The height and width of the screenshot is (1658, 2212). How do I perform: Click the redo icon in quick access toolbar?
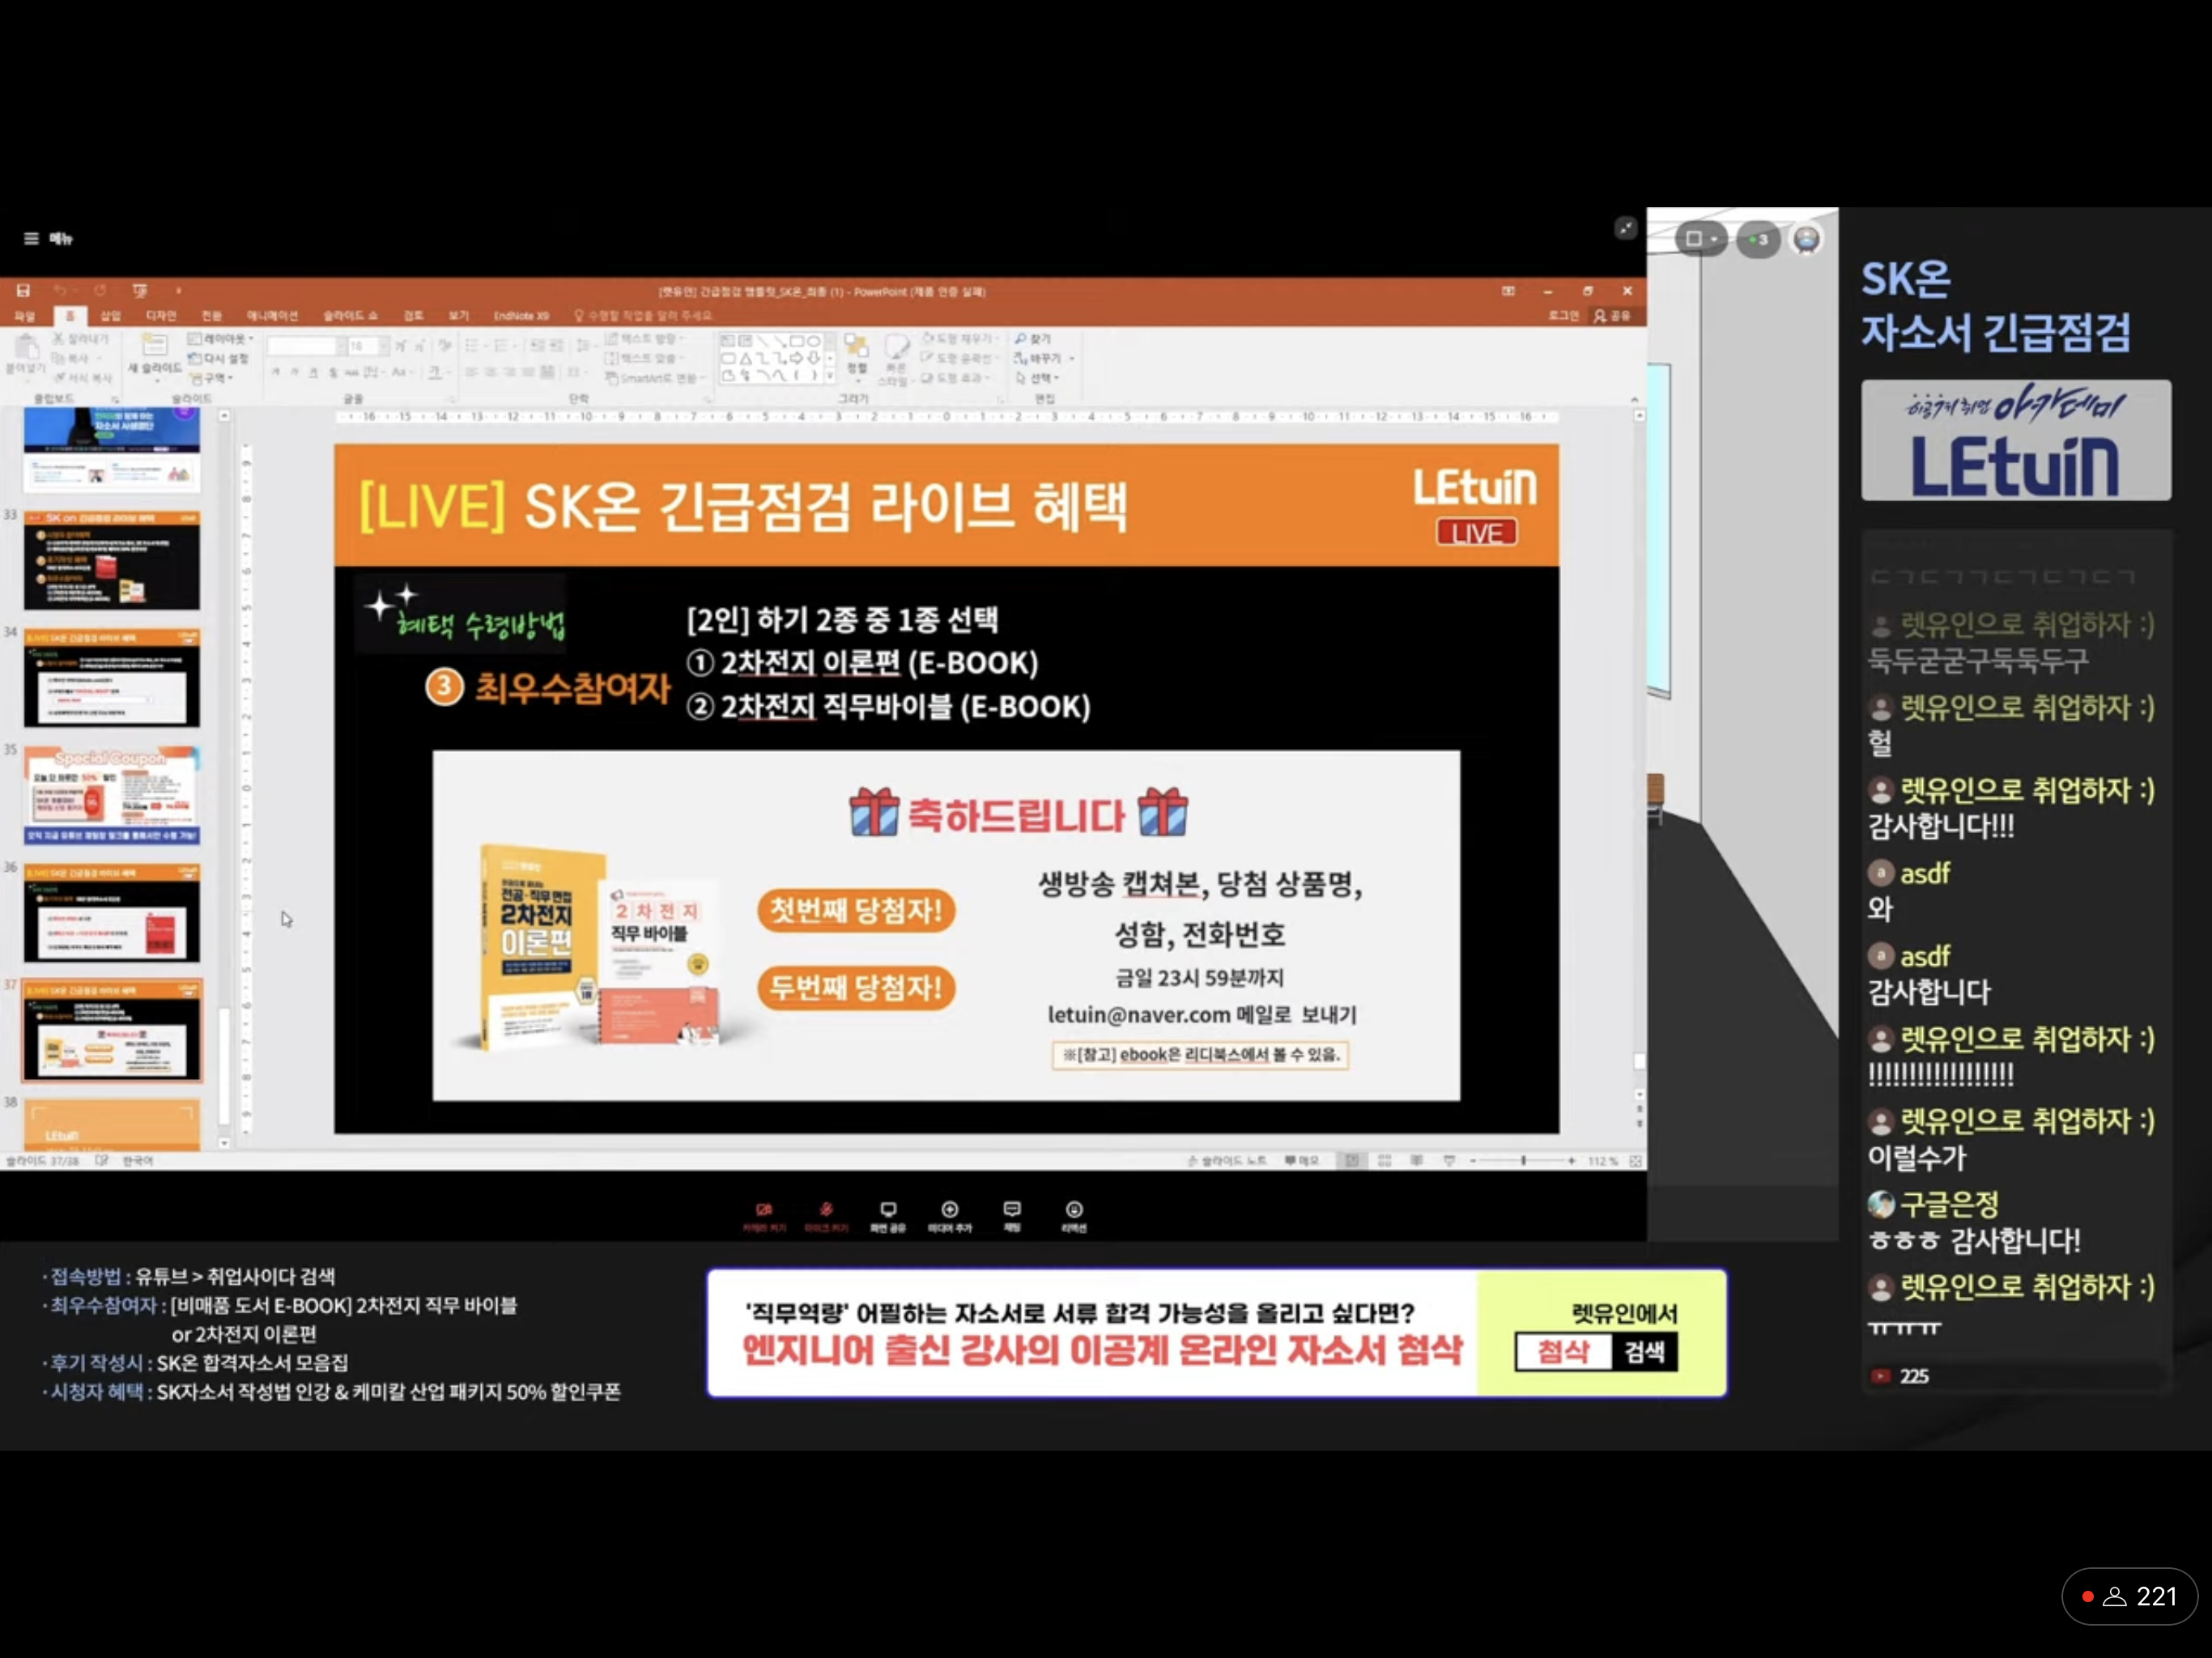100,290
